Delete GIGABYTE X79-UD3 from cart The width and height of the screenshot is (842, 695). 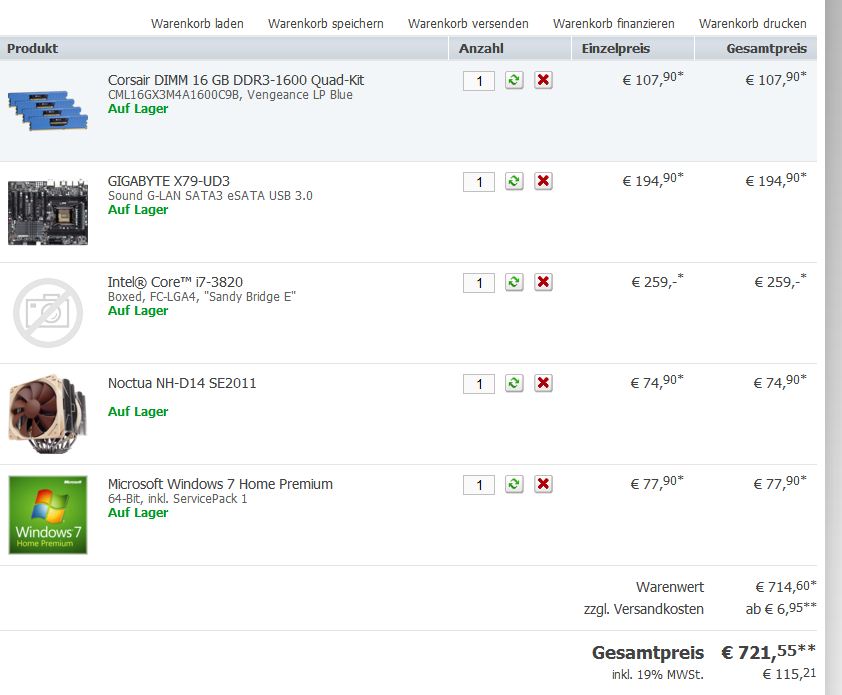coord(543,181)
